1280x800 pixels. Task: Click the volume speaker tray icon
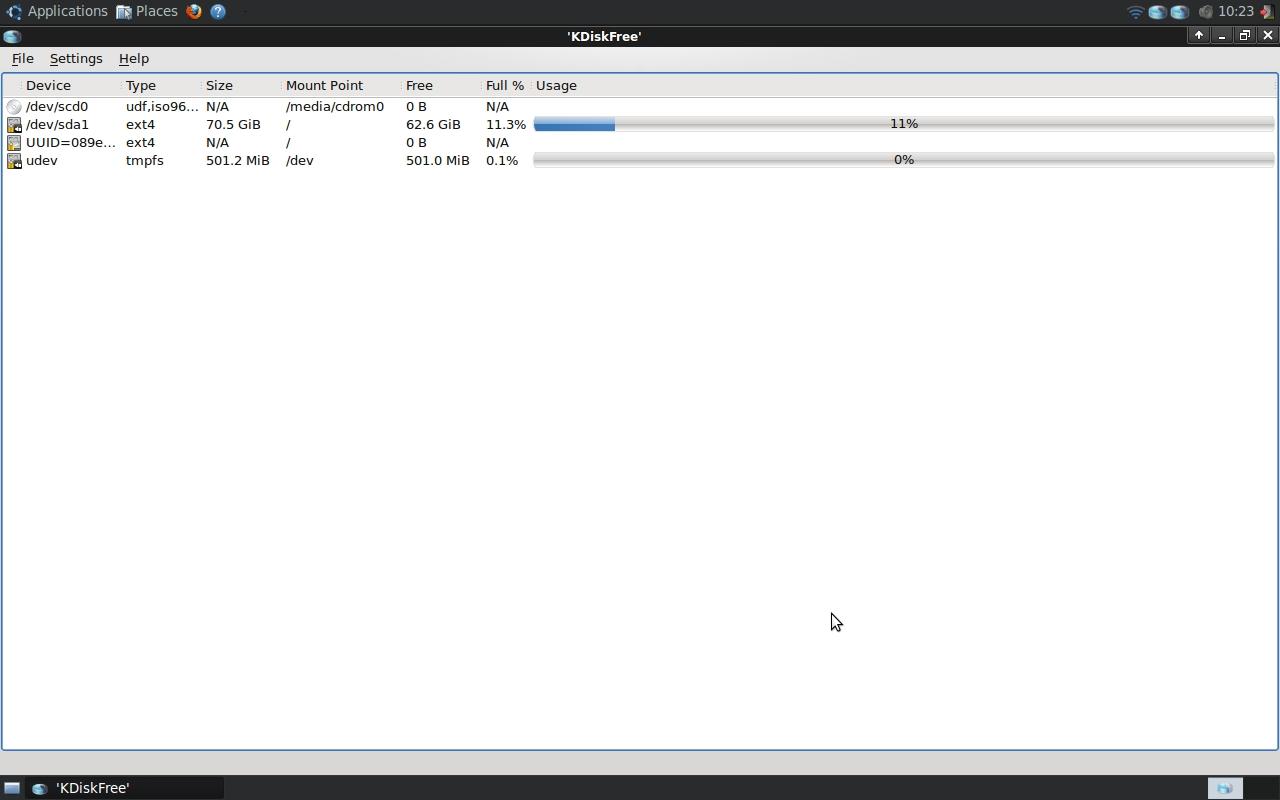pos(1205,12)
